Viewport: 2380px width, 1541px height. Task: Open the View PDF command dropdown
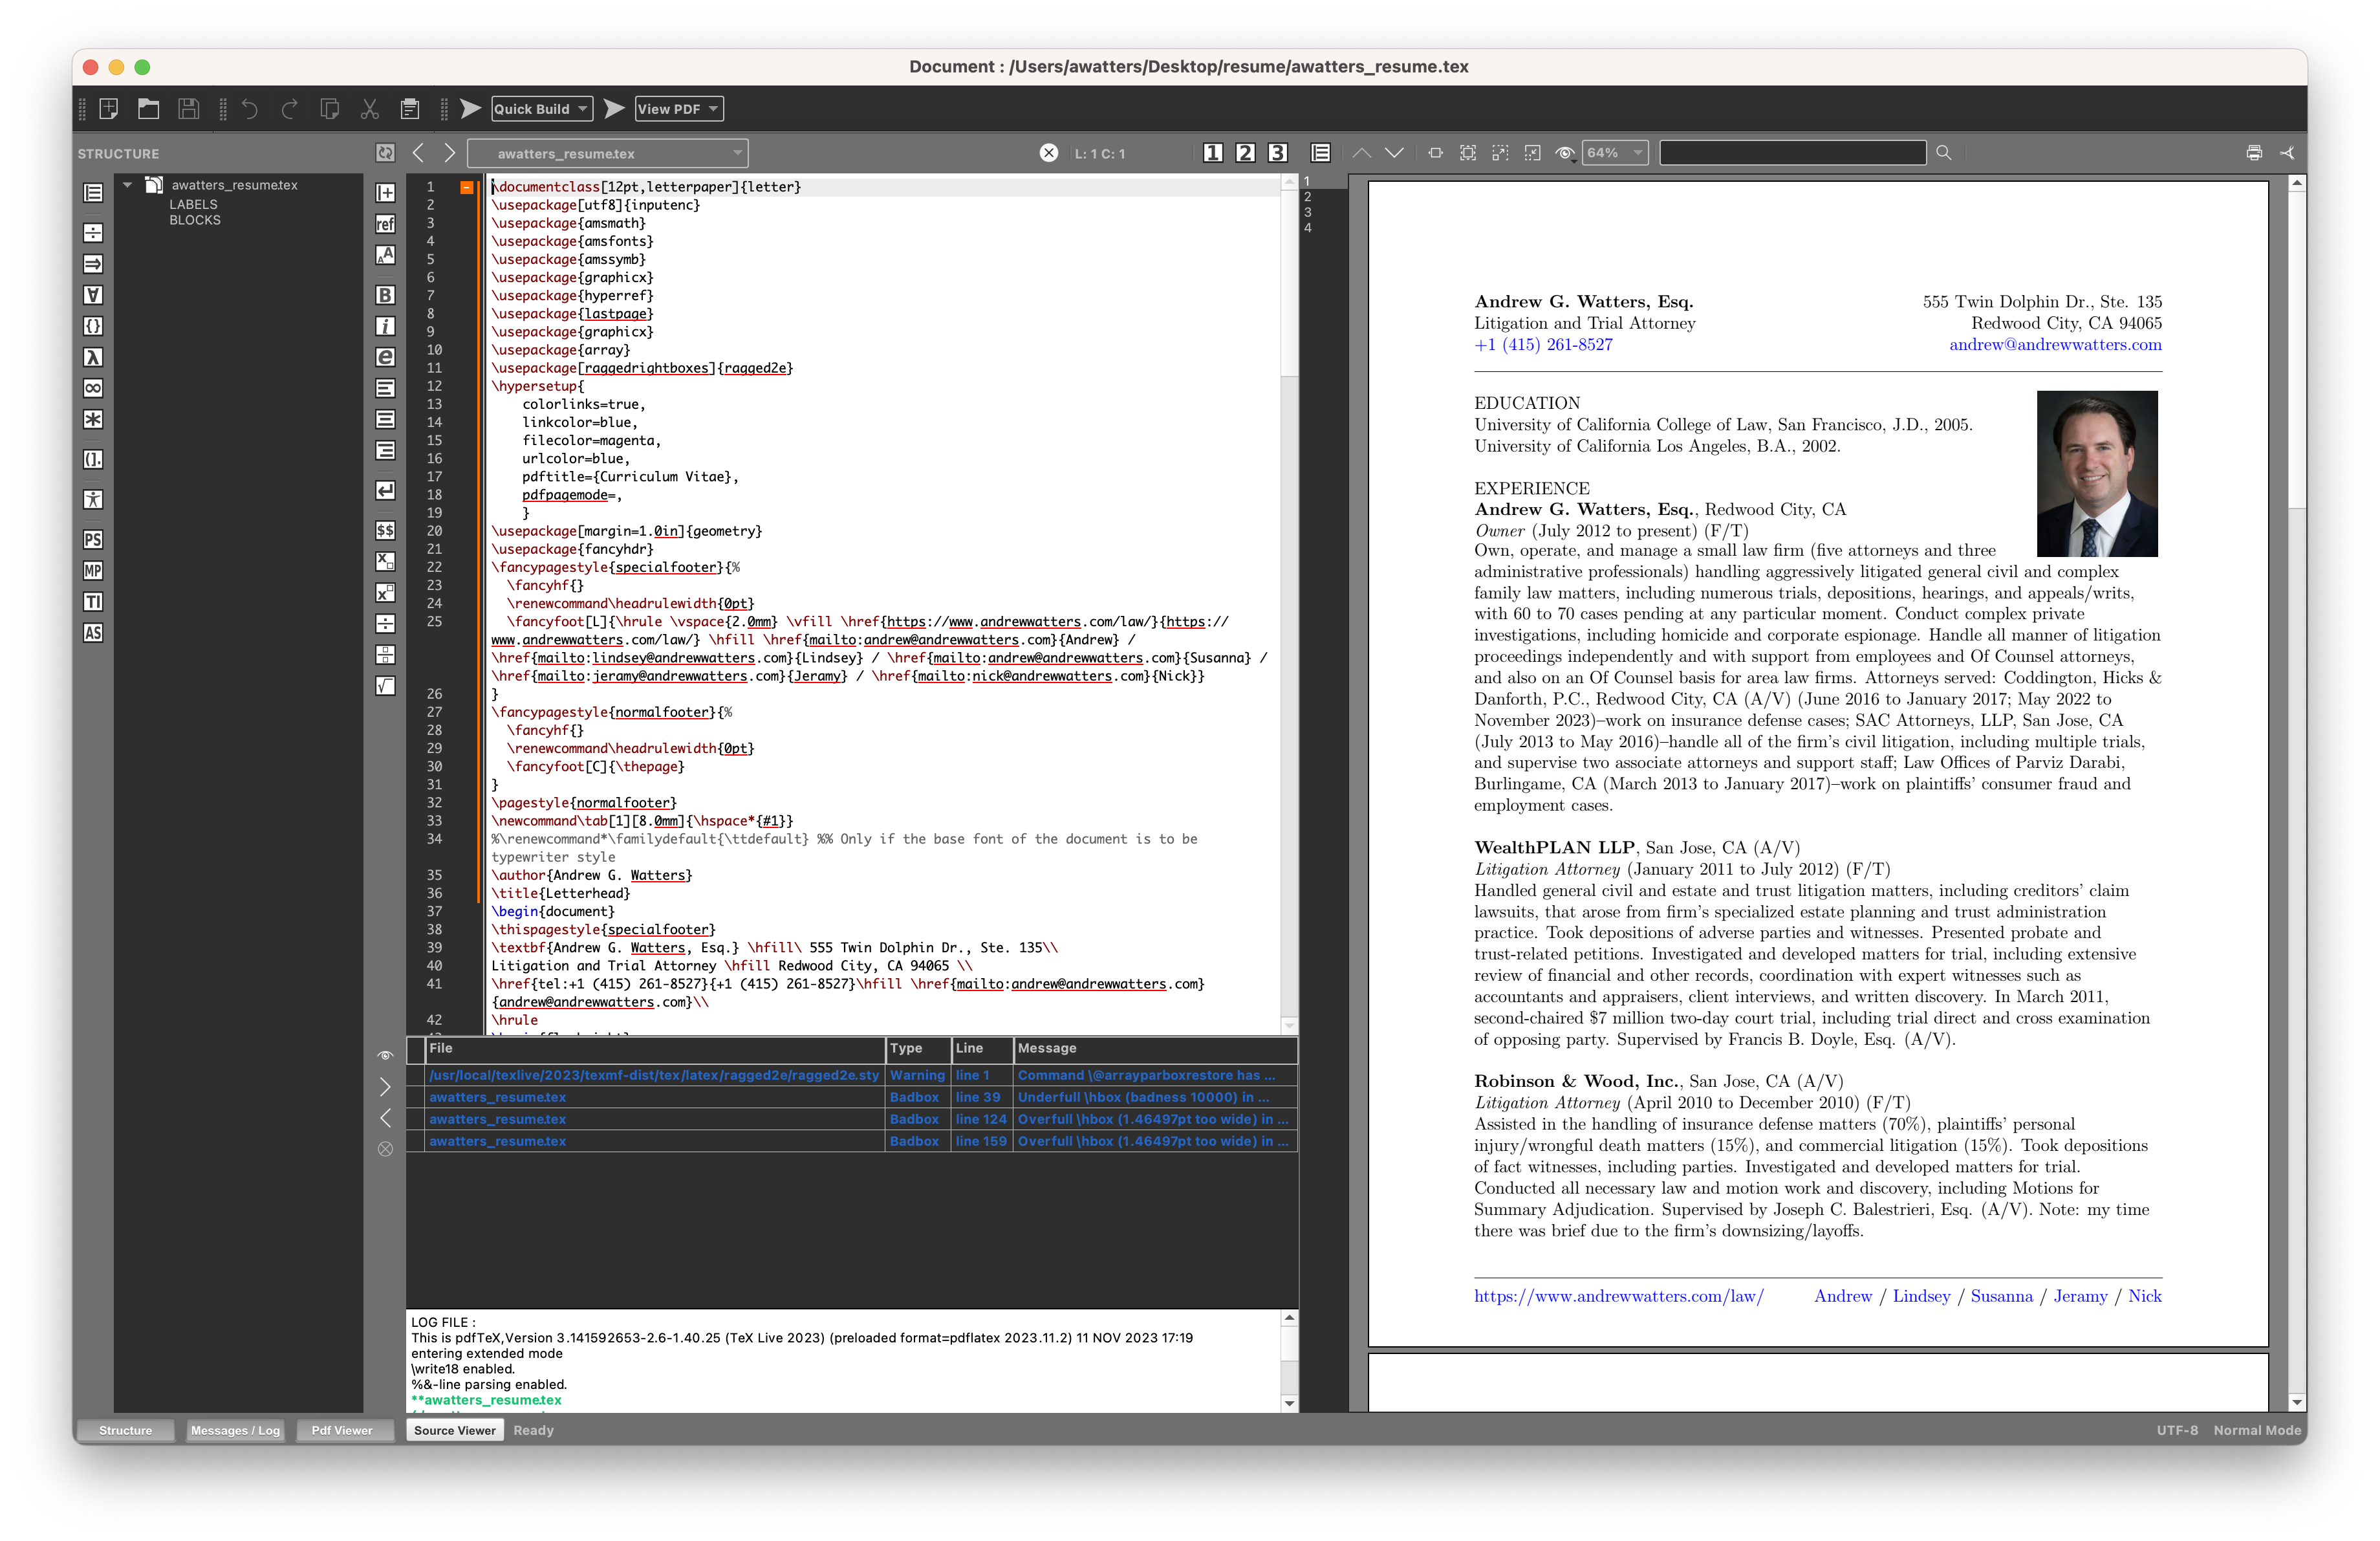tap(679, 109)
